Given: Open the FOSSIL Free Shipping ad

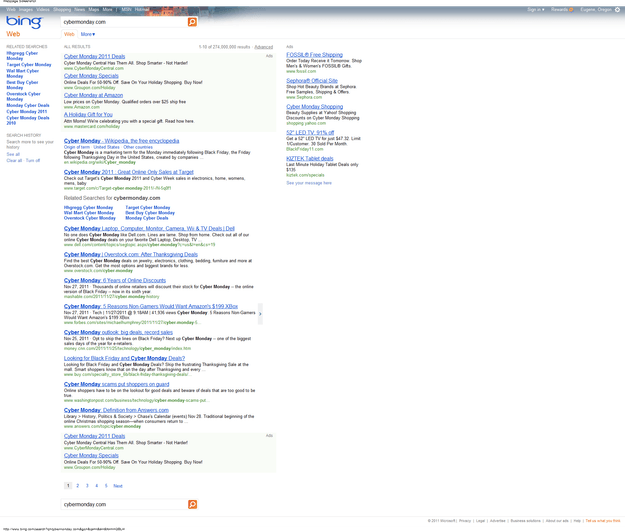Looking at the screenshot, I should [x=314, y=55].
